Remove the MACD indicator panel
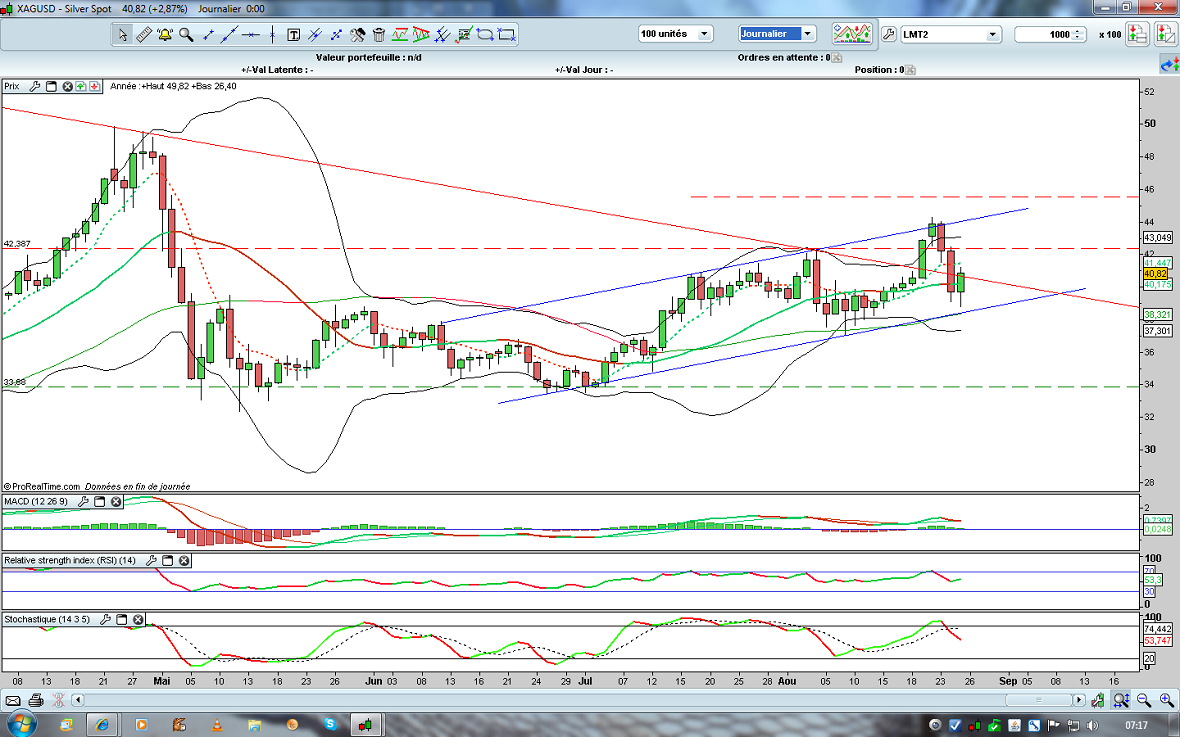 116,501
